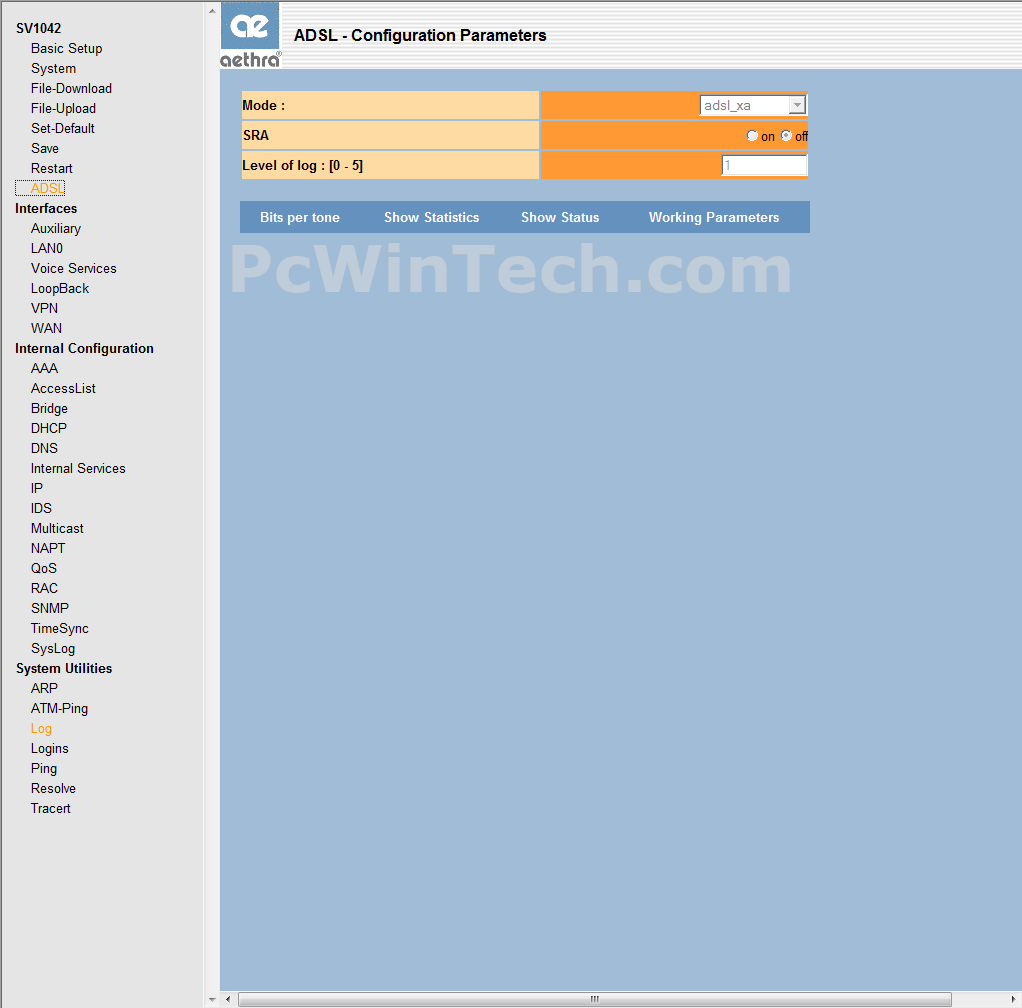Select the SRA 'on' radio button
The width and height of the screenshot is (1022, 1008).
(752, 136)
